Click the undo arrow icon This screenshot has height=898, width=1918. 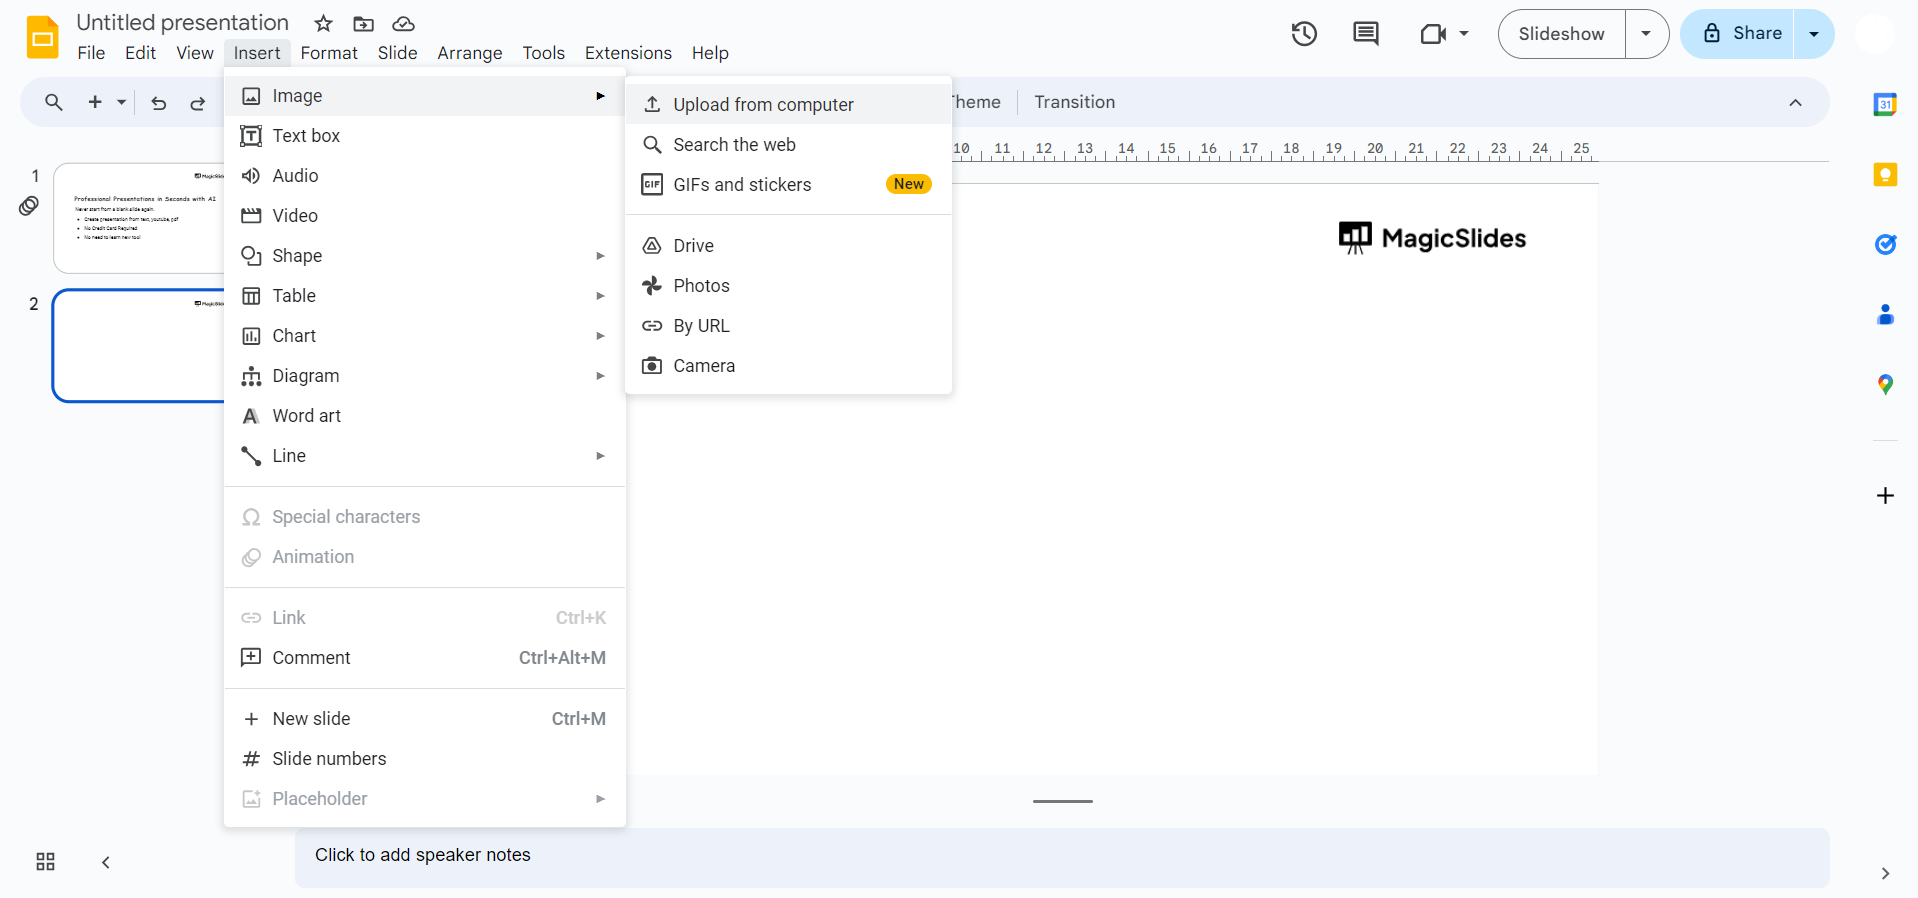coord(158,103)
